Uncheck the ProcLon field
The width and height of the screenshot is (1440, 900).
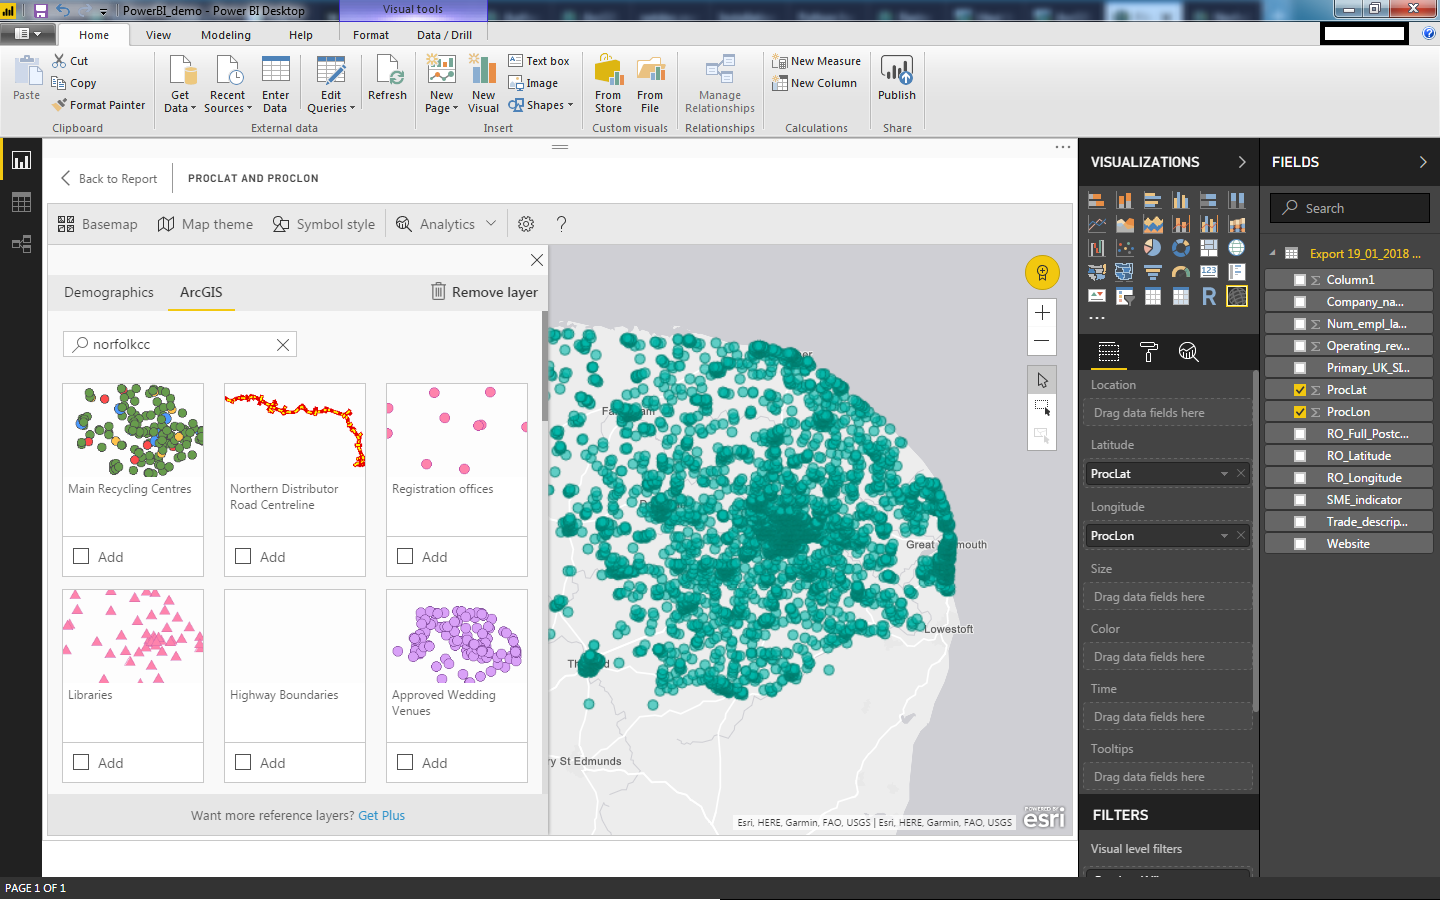(1300, 412)
